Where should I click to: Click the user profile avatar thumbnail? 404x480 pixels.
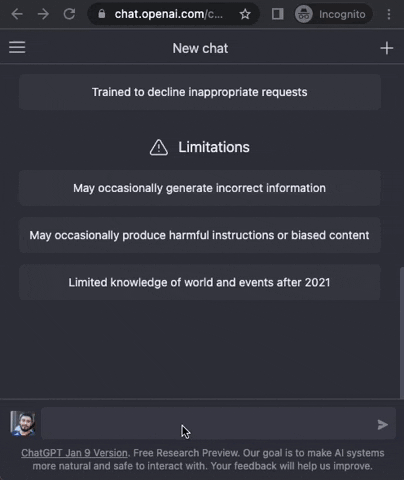23,423
